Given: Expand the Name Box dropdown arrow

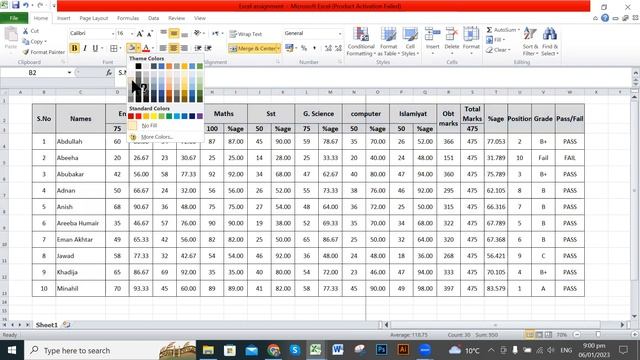Looking at the screenshot, I should pyautogui.click(x=69, y=72).
